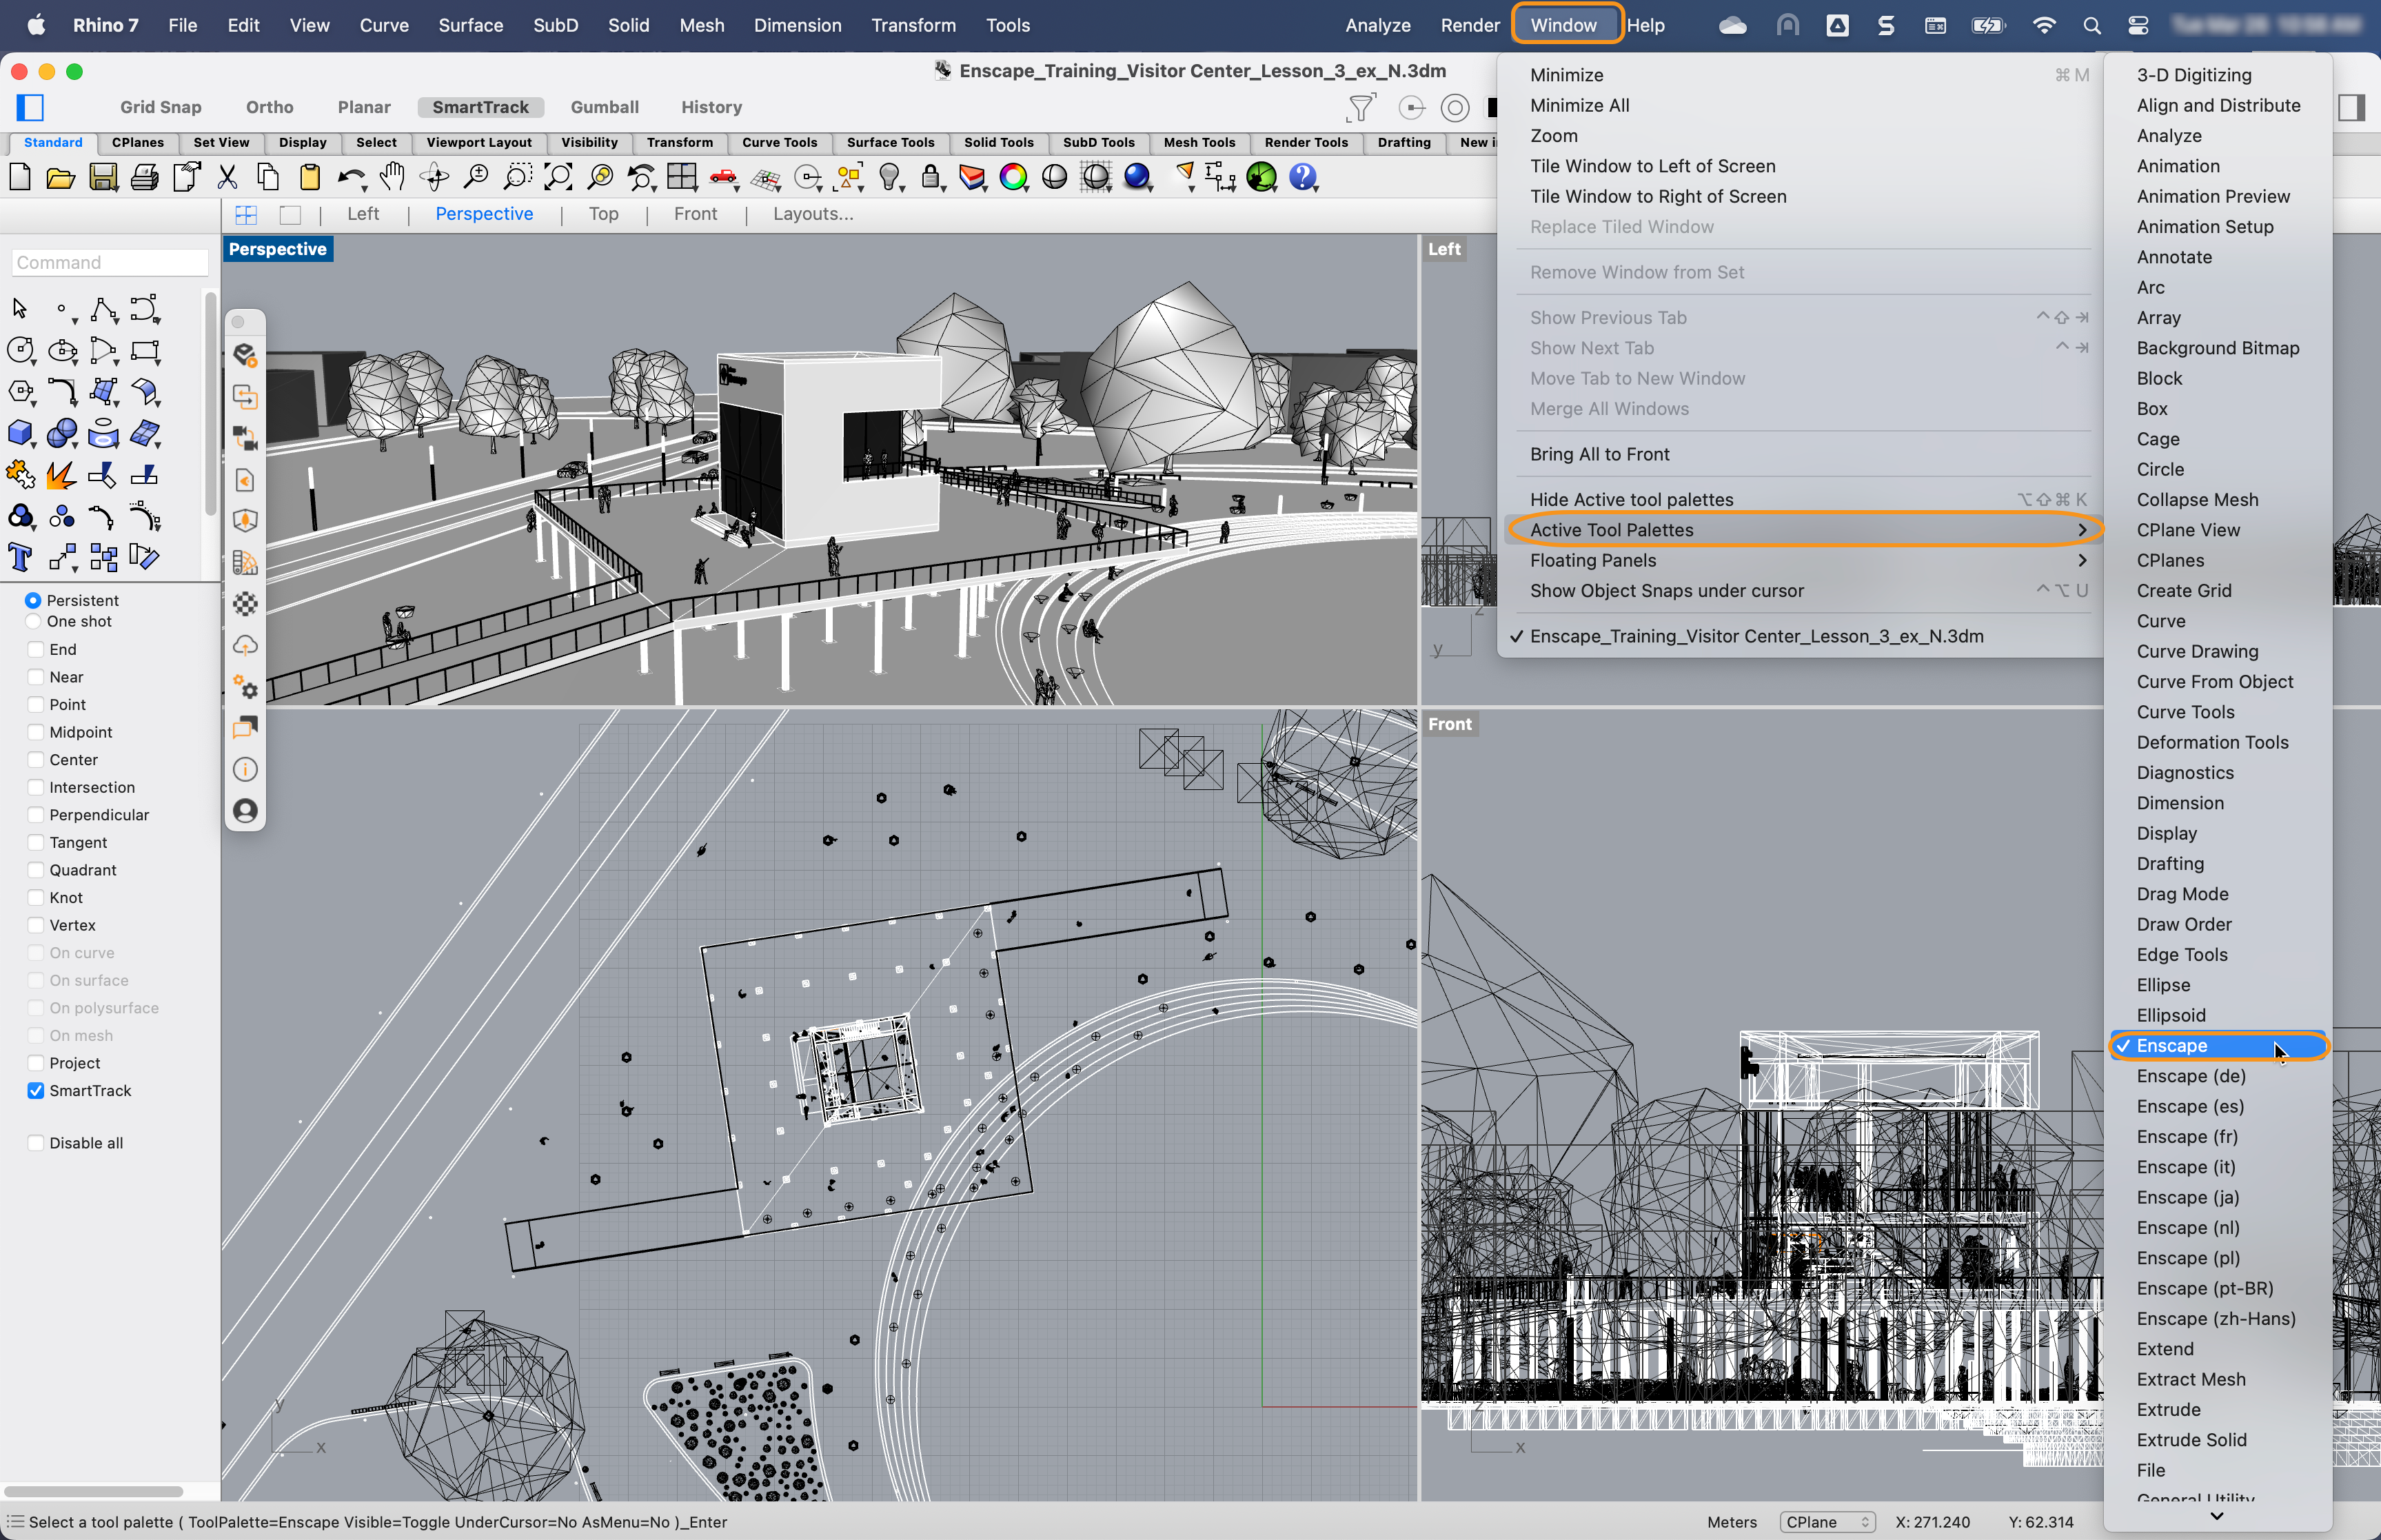Image resolution: width=2381 pixels, height=1540 pixels.
Task: Click the Print icon in Standard toolbar
Action: click(144, 178)
